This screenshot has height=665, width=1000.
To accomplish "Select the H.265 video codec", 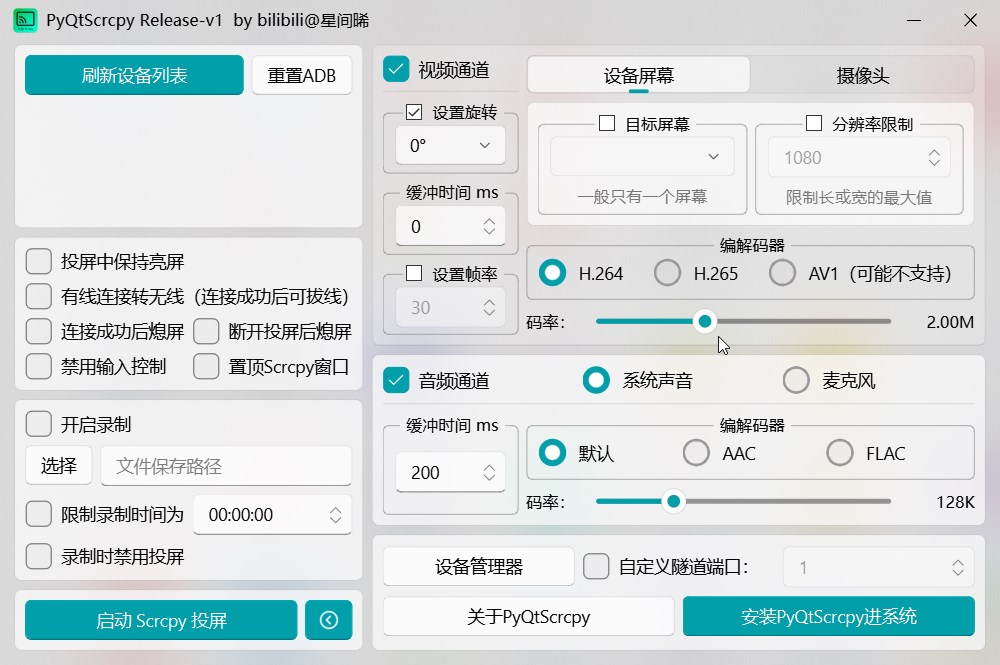I will [666, 272].
